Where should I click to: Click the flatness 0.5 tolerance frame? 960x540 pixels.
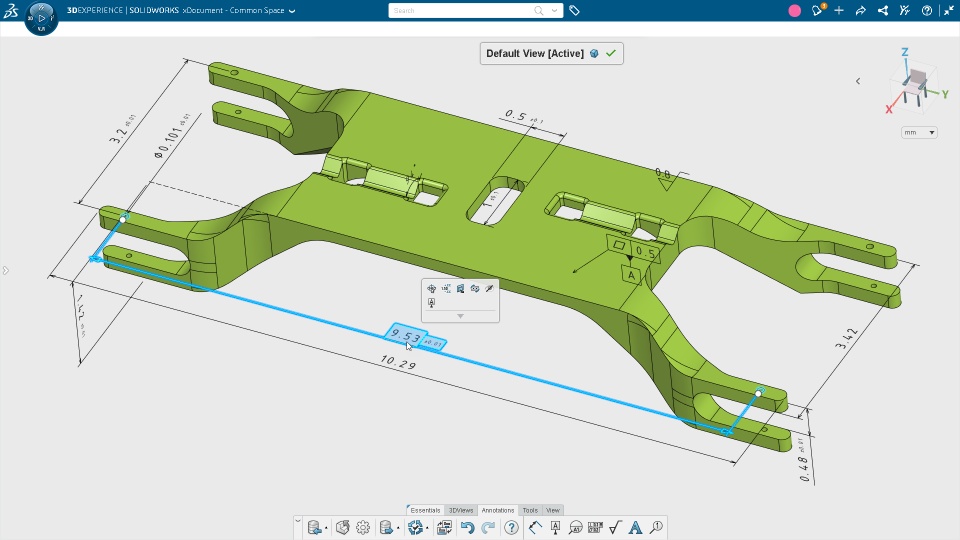coord(634,248)
